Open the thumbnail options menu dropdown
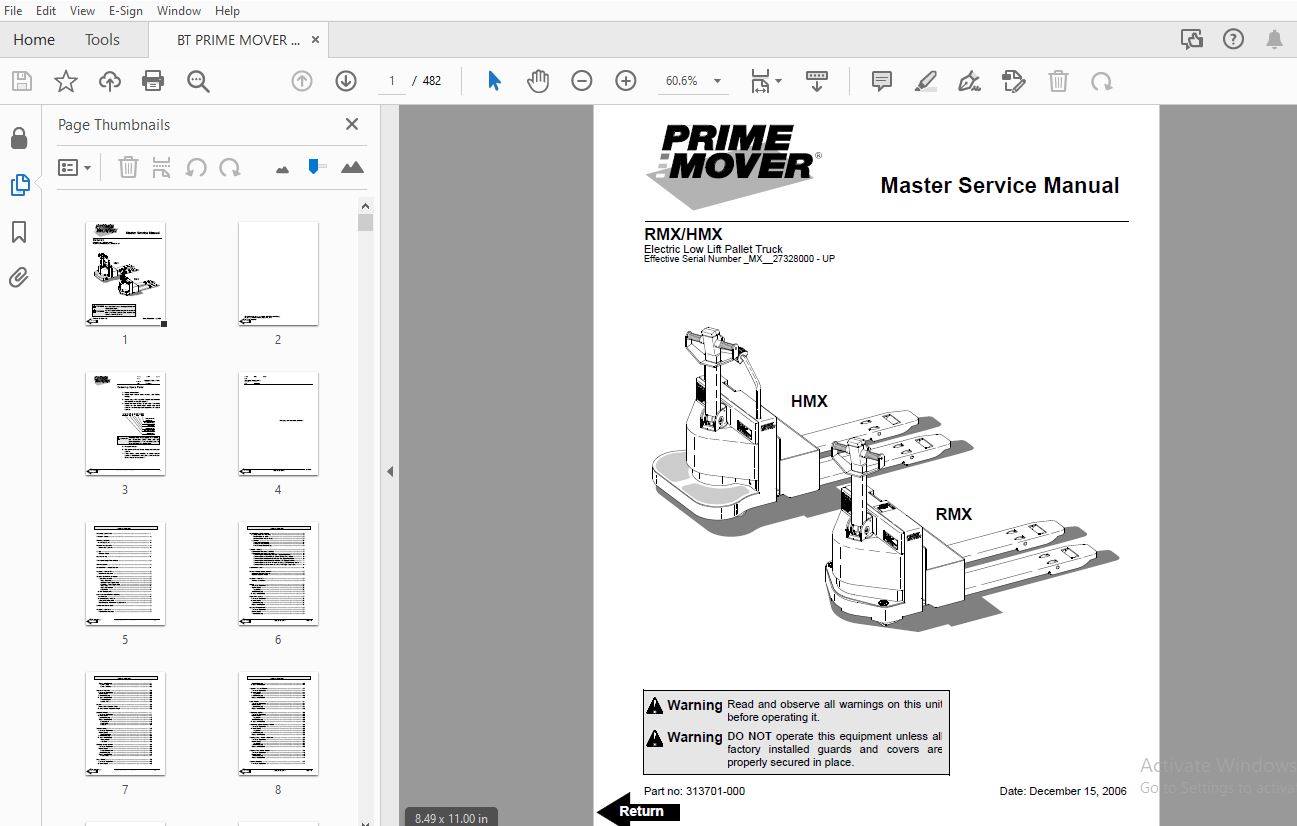 75,167
